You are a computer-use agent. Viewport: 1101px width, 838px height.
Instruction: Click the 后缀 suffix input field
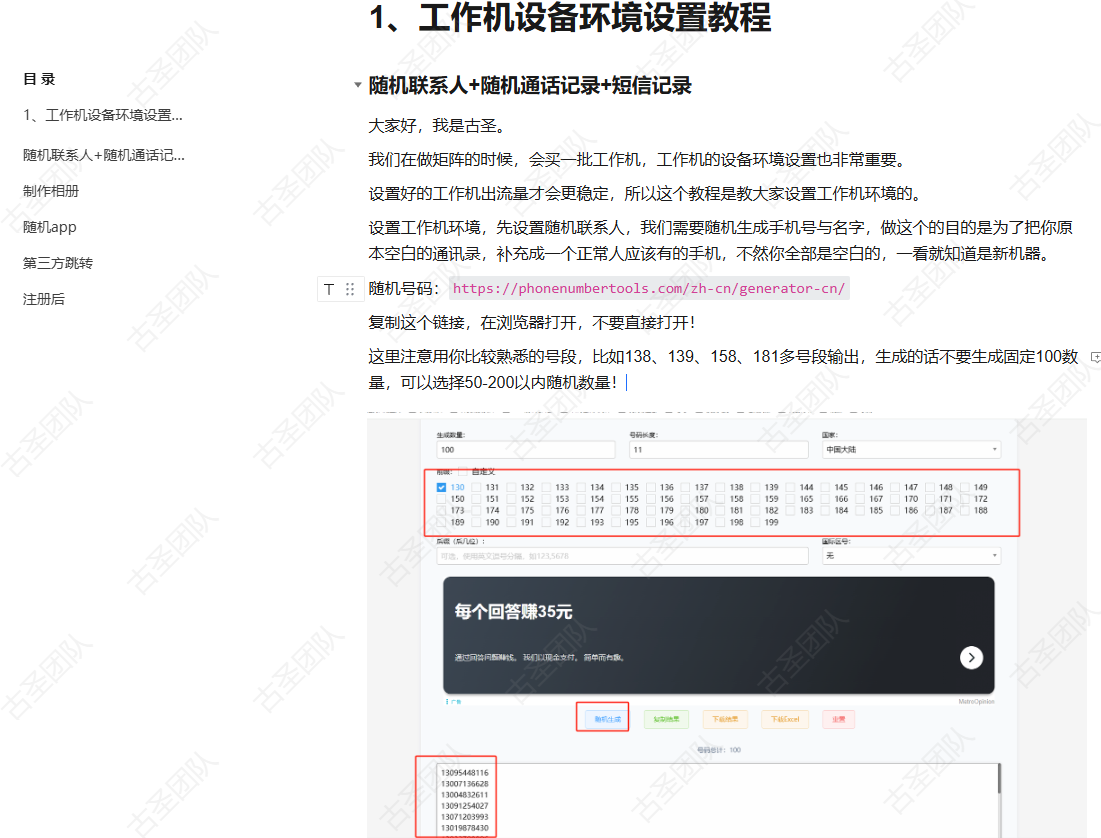pos(622,556)
